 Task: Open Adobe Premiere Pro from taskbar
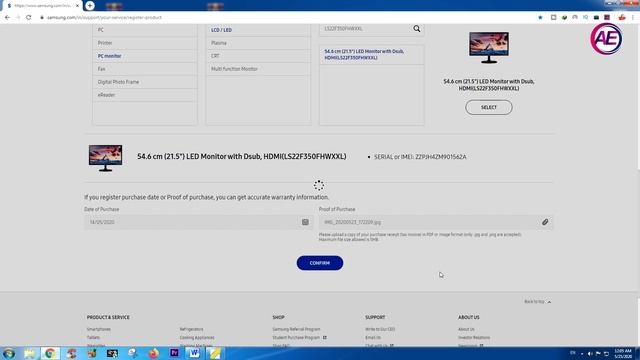click(174, 353)
